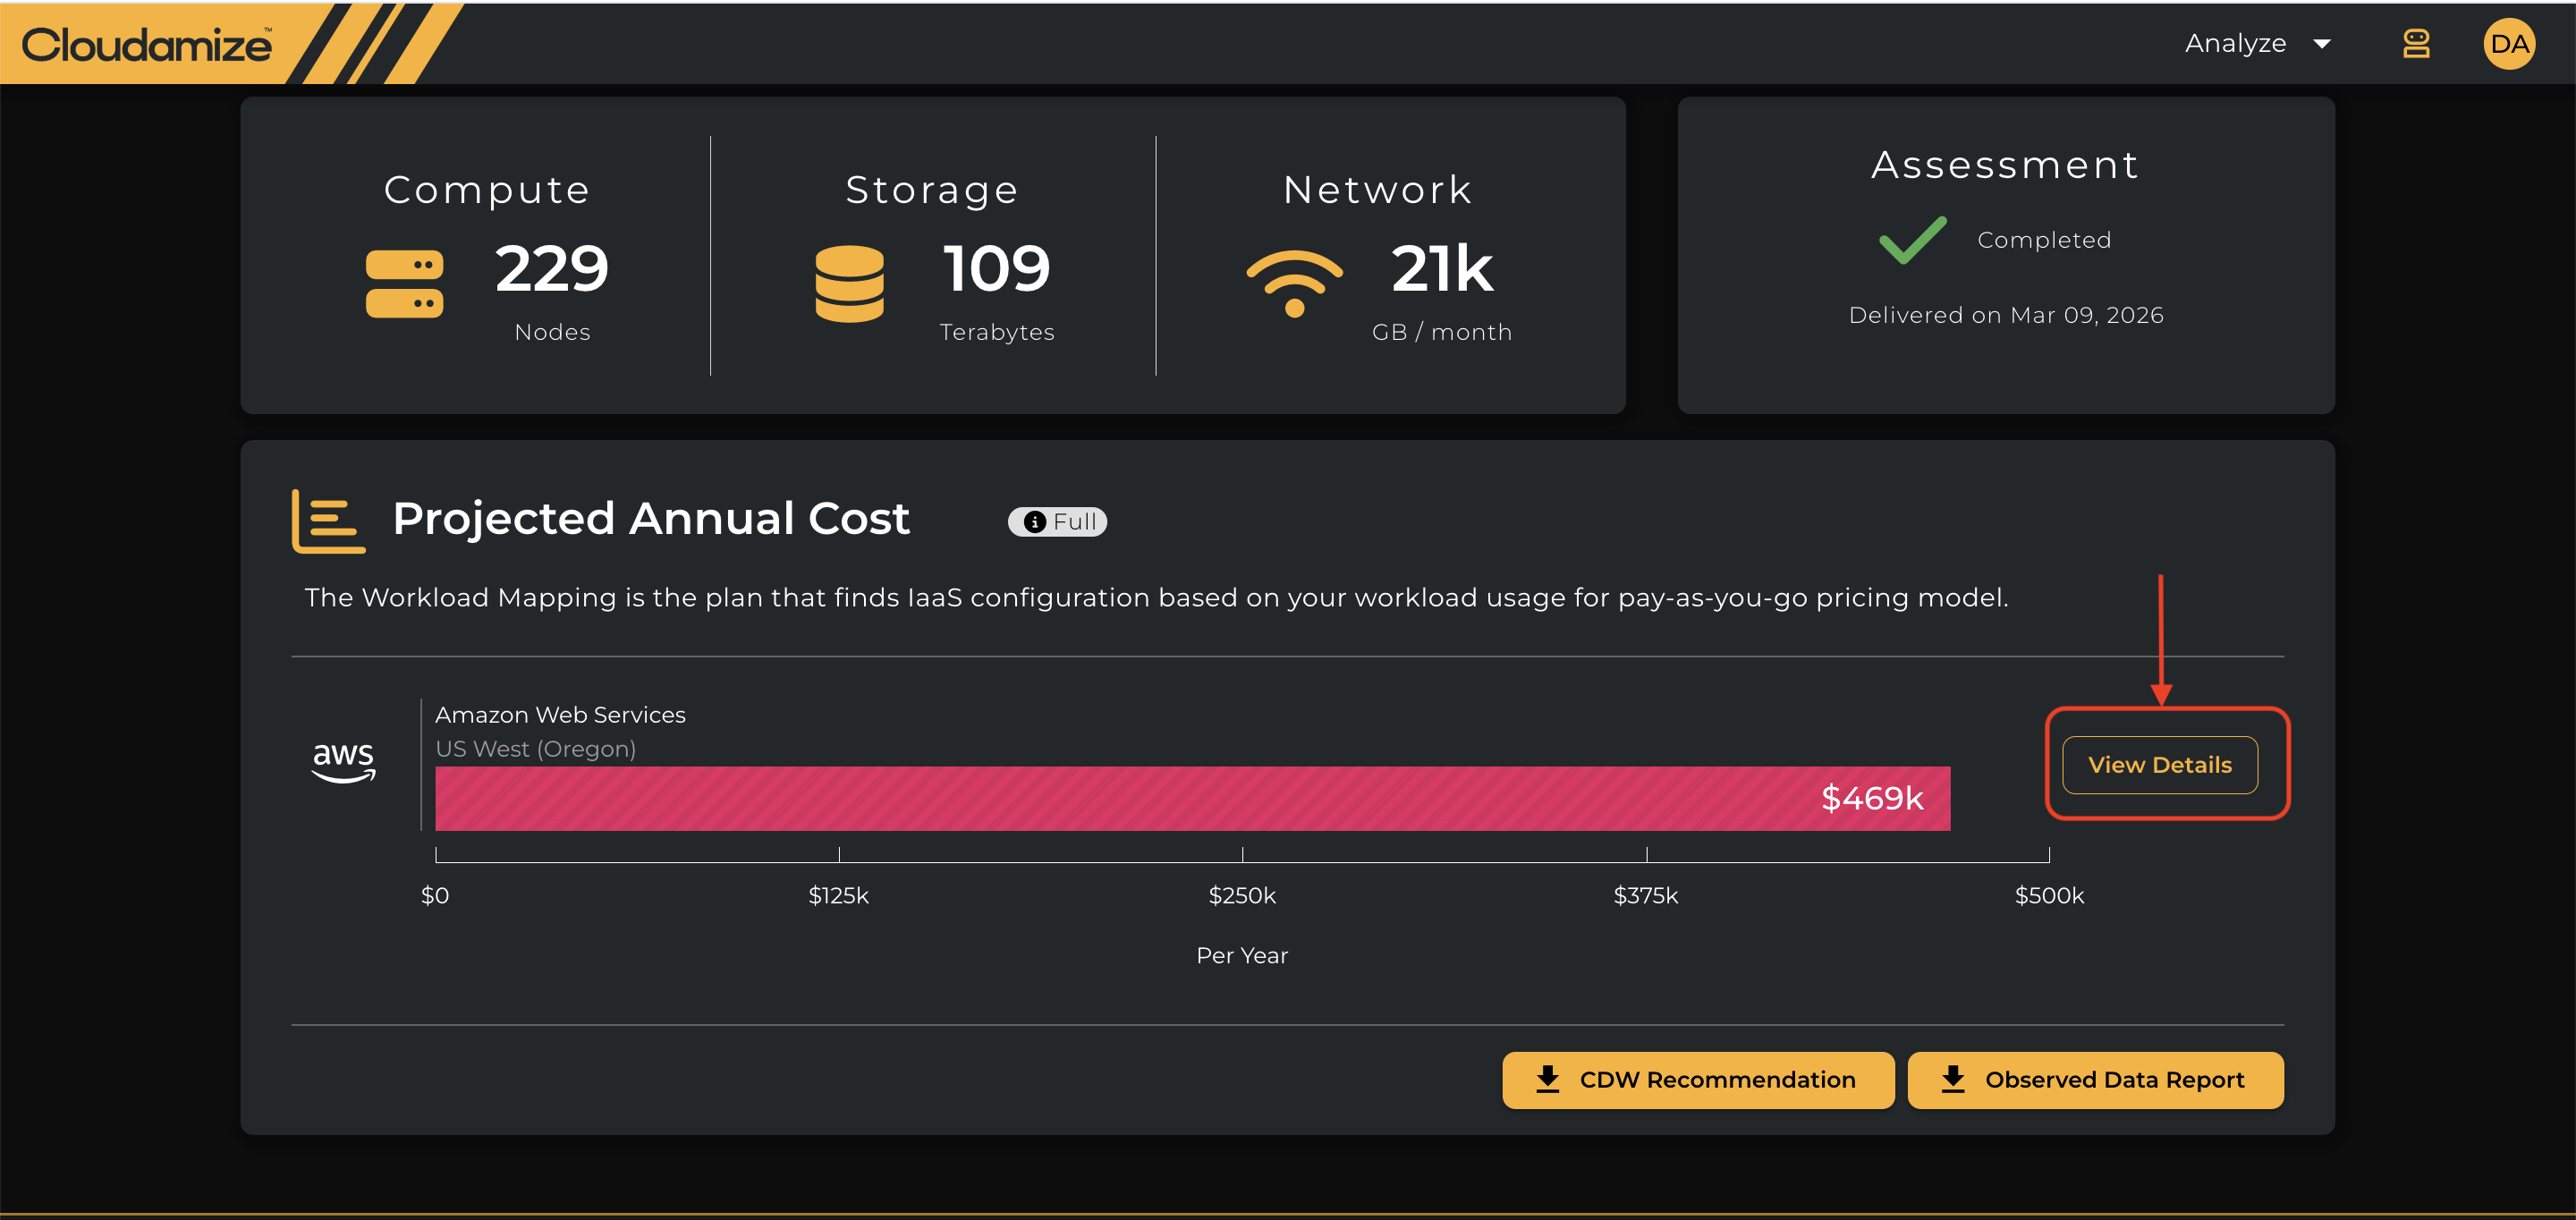Click the View Details button

pyautogui.click(x=2160, y=765)
